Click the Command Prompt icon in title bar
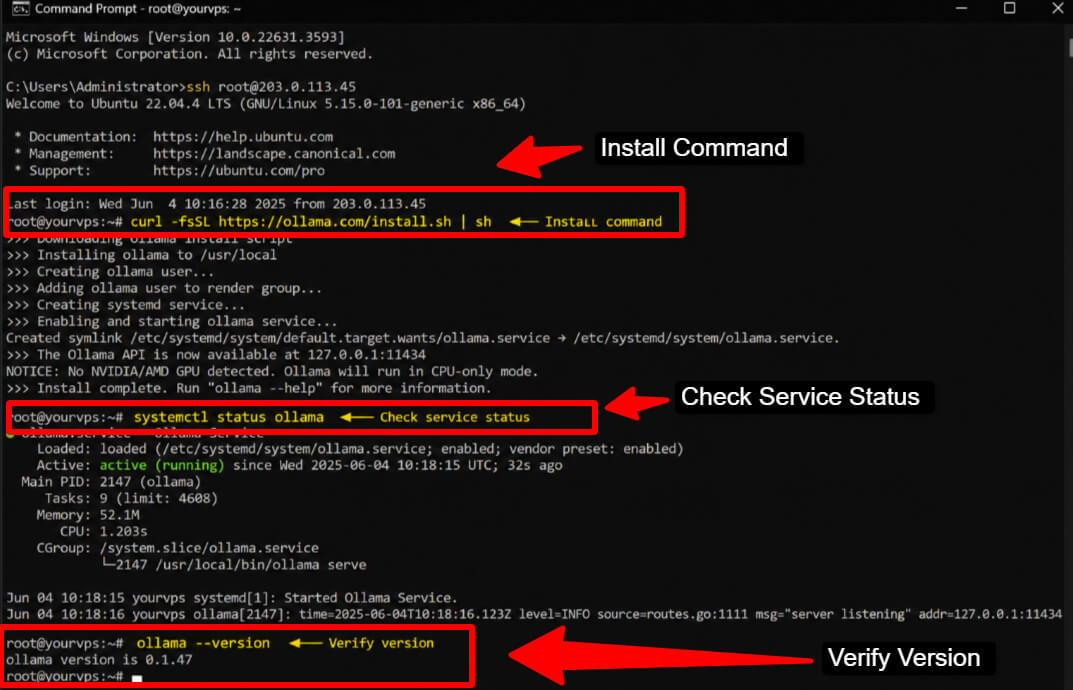This screenshot has width=1073, height=690. coord(20,9)
